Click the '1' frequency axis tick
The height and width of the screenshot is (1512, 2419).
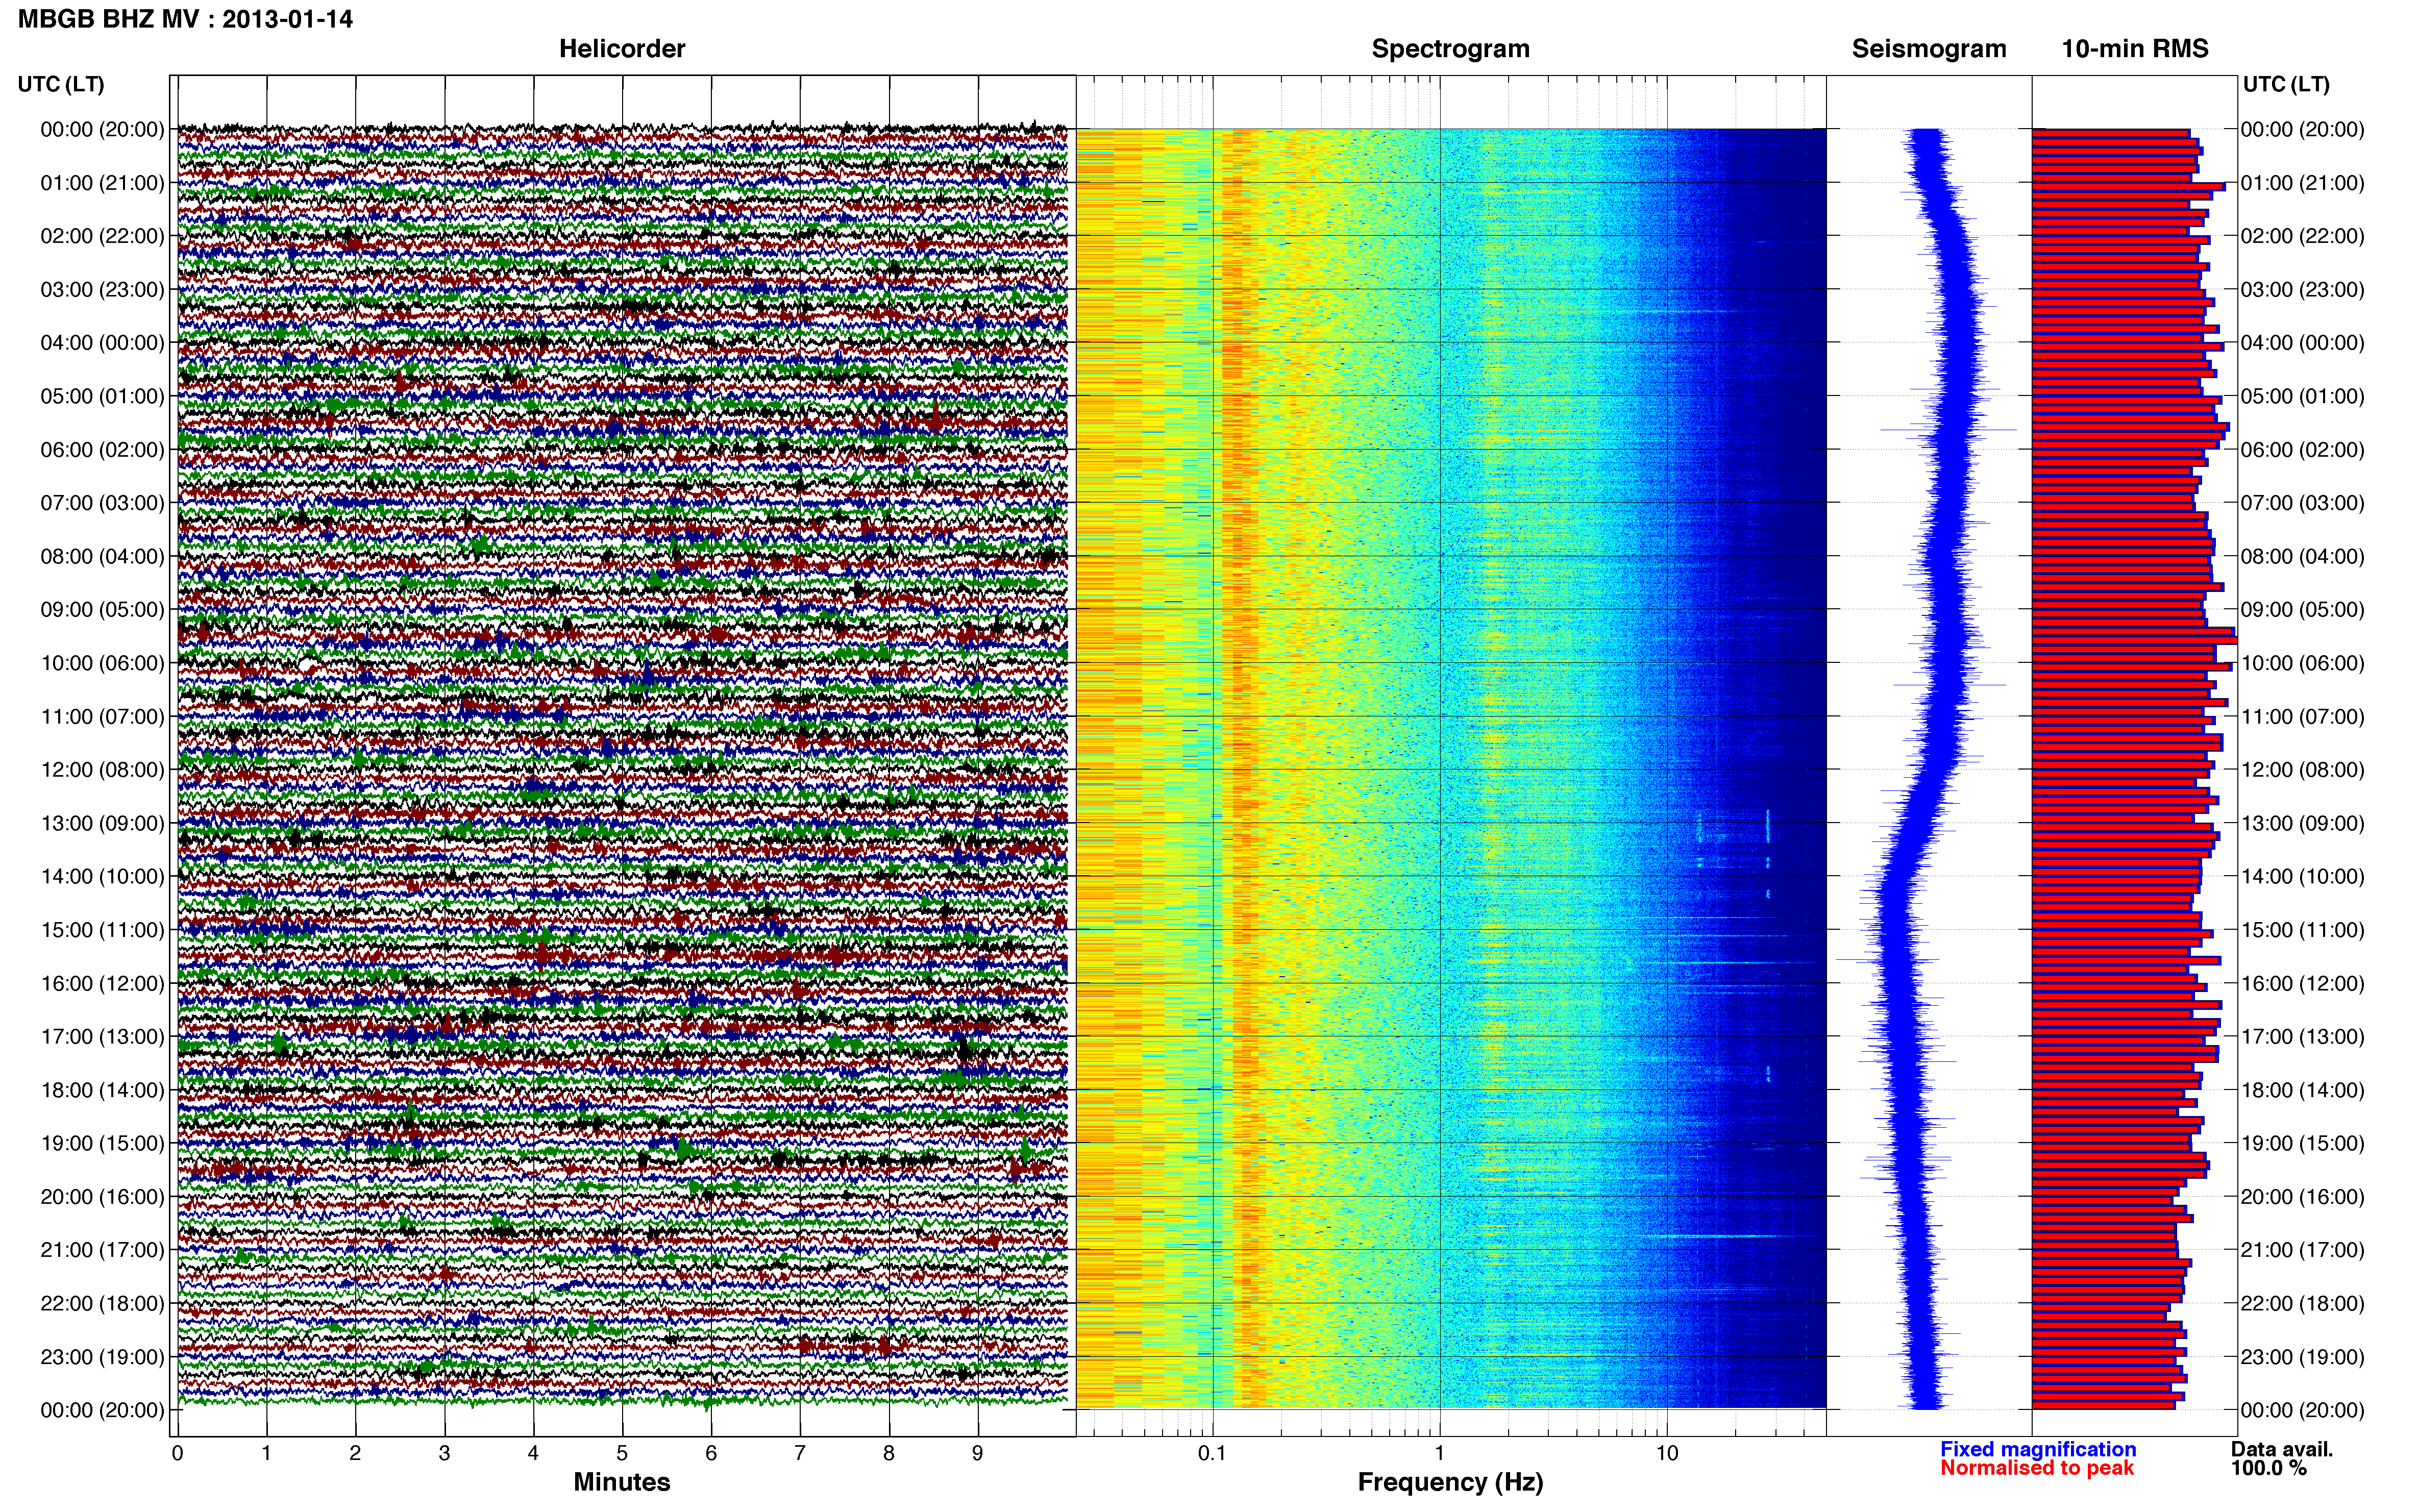pos(1440,1453)
